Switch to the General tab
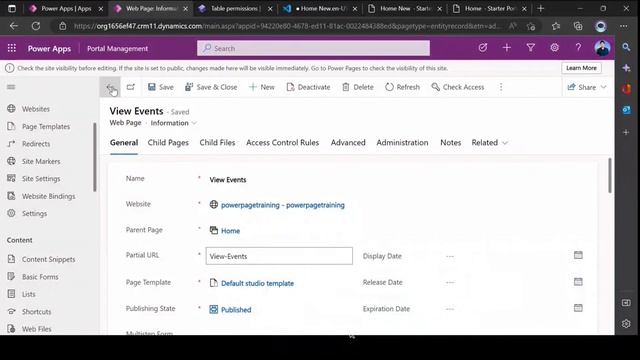640x360 pixels. (x=124, y=142)
